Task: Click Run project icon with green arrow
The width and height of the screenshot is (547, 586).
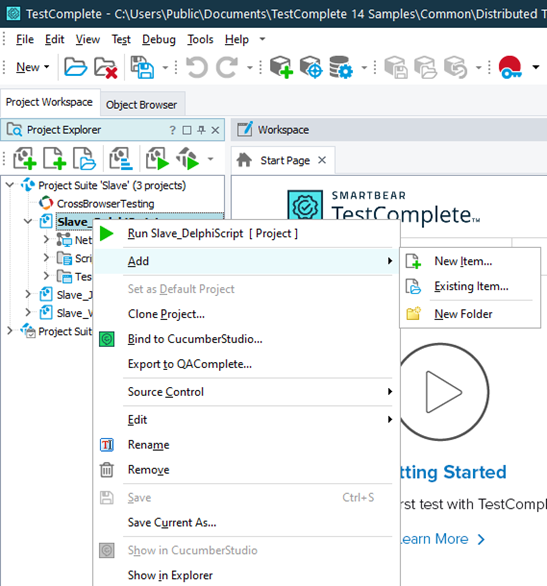Action: 157,158
